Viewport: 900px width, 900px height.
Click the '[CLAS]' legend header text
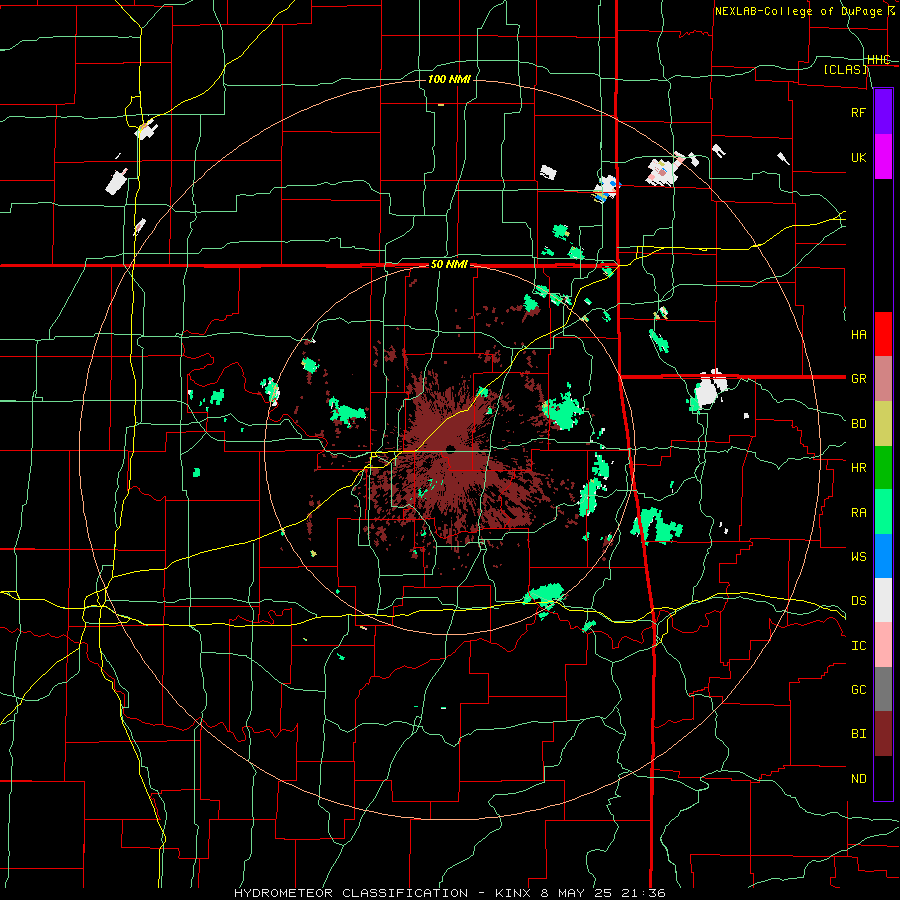(x=845, y=70)
